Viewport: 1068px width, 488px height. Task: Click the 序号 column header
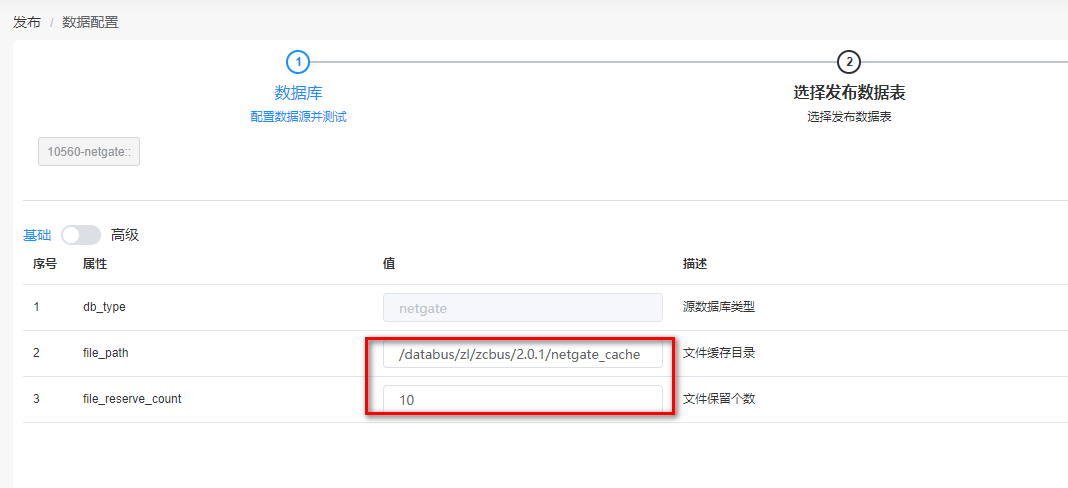44,263
